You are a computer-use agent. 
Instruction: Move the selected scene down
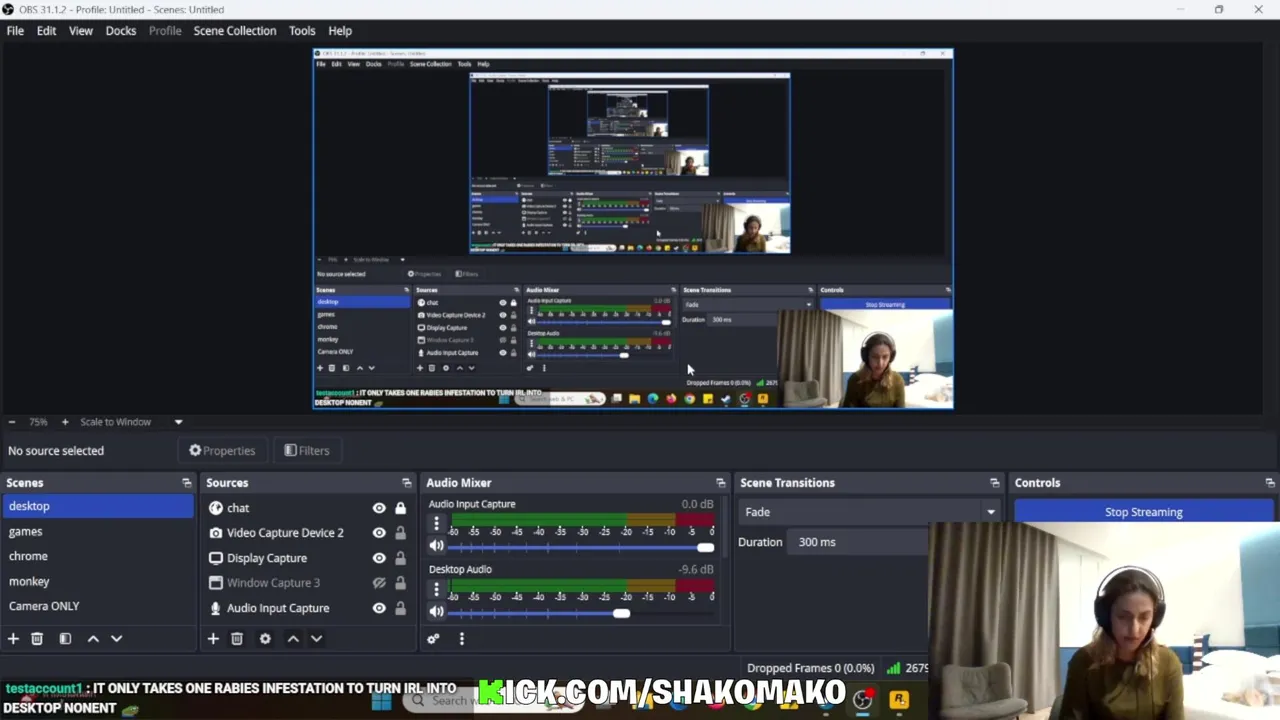pos(116,638)
